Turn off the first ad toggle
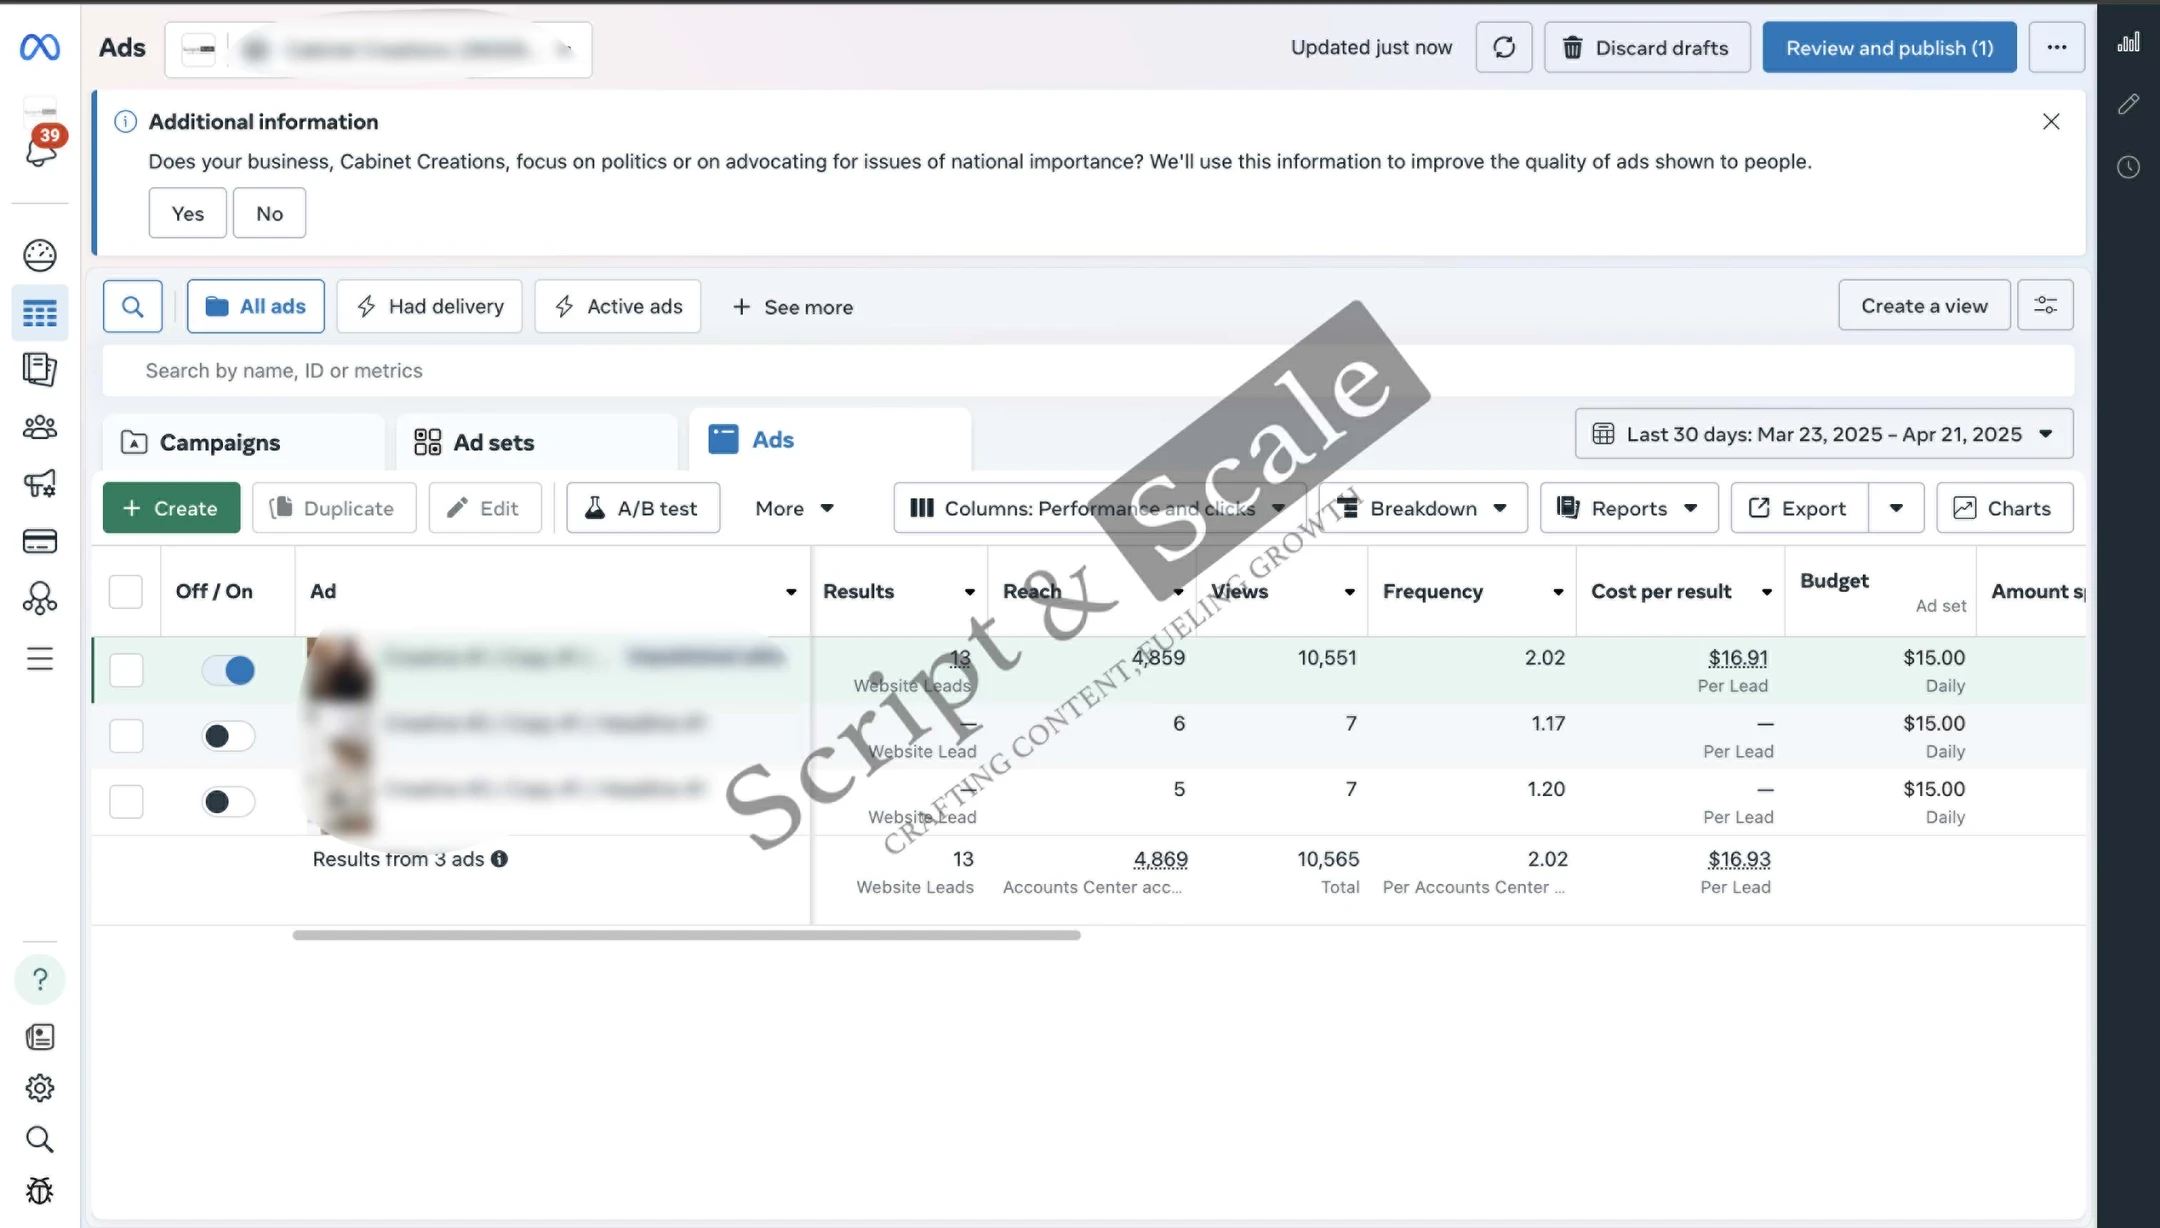Screen dimensions: 2160x1228 click(x=228, y=670)
